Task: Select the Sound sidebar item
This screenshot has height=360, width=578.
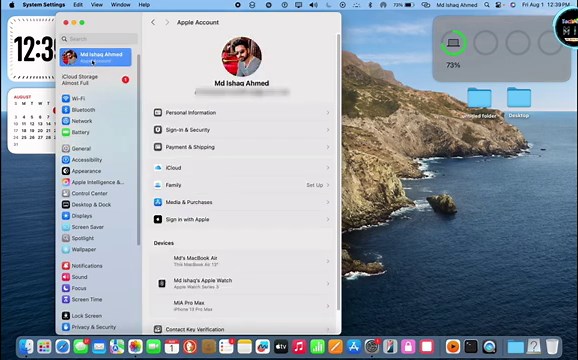Action: [x=75, y=277]
